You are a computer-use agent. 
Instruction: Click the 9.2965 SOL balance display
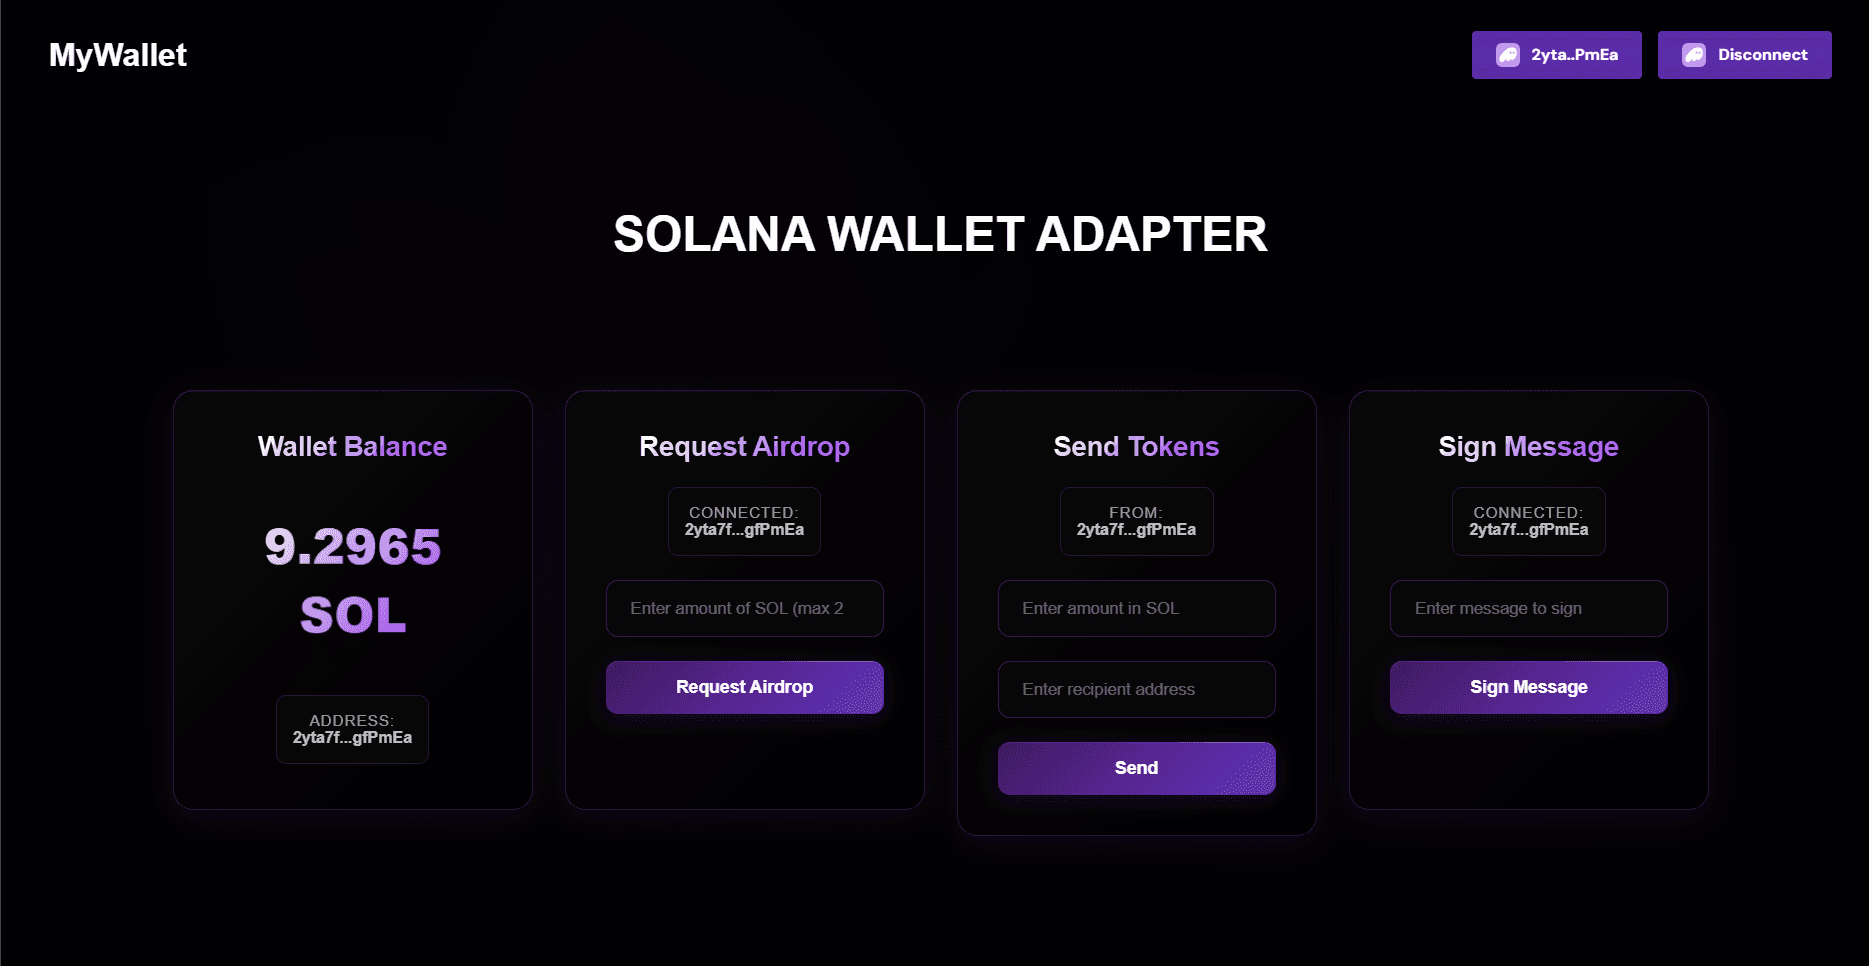352,580
